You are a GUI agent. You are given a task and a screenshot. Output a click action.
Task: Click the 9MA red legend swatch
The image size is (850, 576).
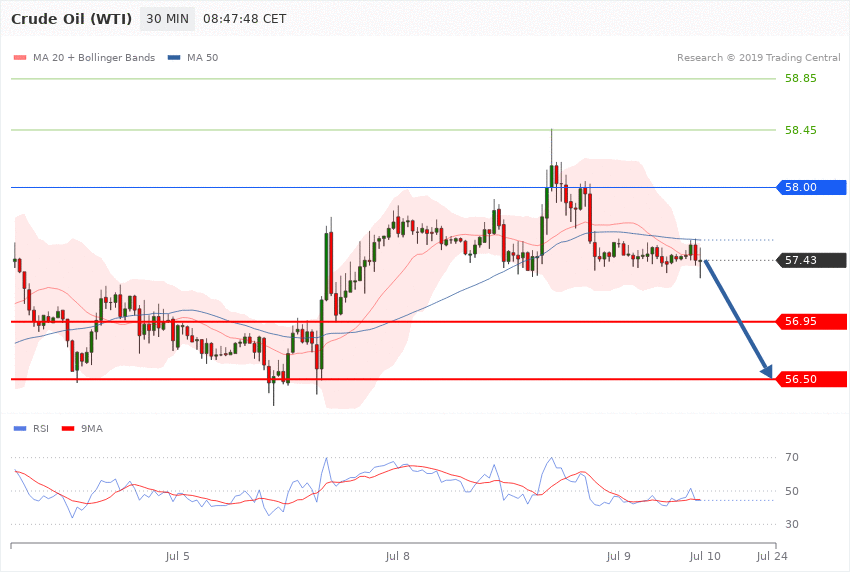coord(68,429)
